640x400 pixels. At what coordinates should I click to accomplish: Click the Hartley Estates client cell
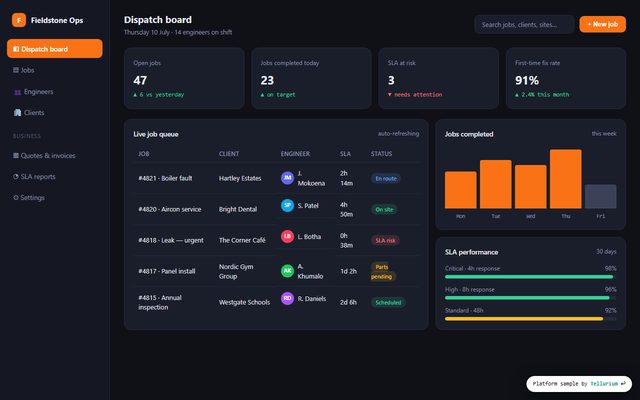point(240,178)
